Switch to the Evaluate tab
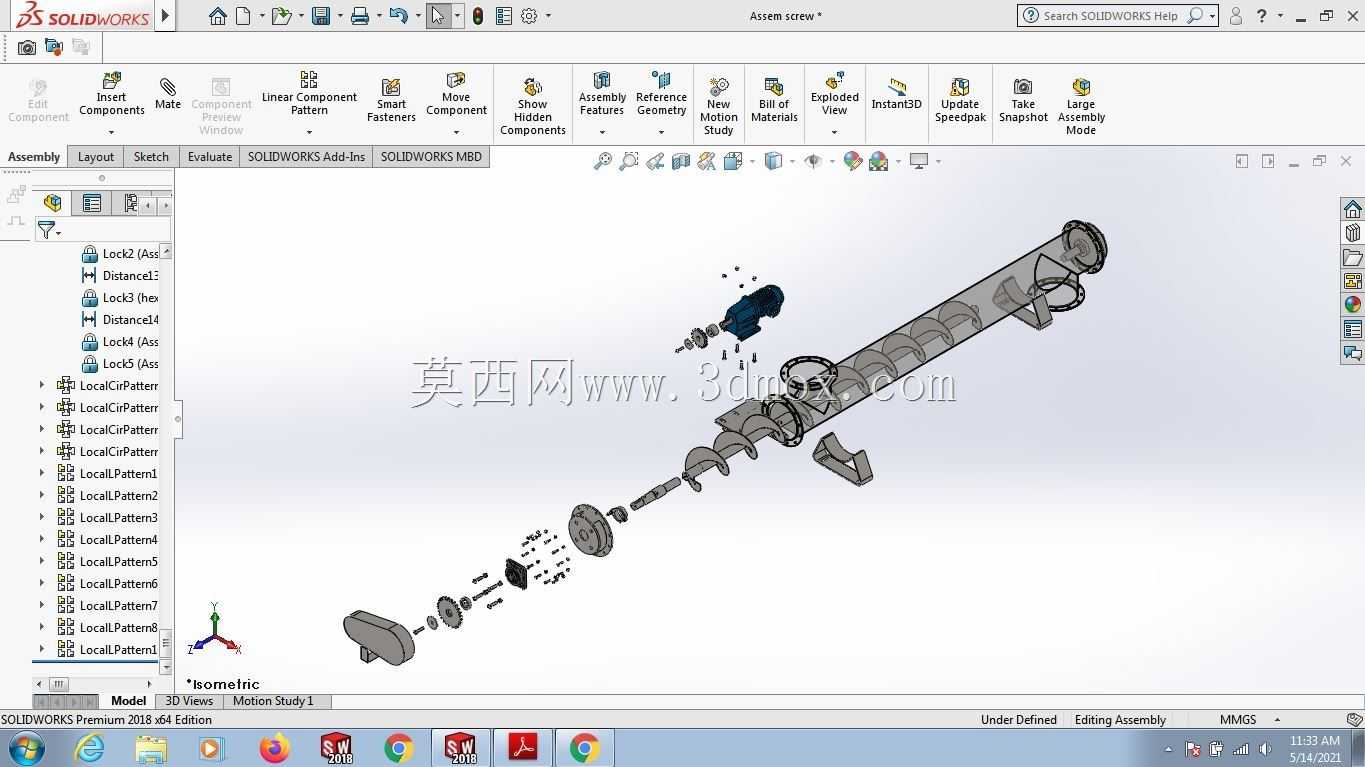Screen dimensions: 1365x767 pyautogui.click(x=210, y=157)
